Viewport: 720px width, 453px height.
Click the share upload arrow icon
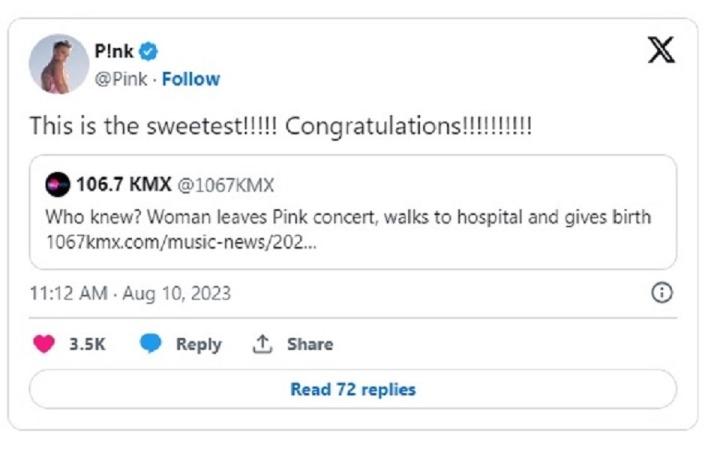pos(262,344)
